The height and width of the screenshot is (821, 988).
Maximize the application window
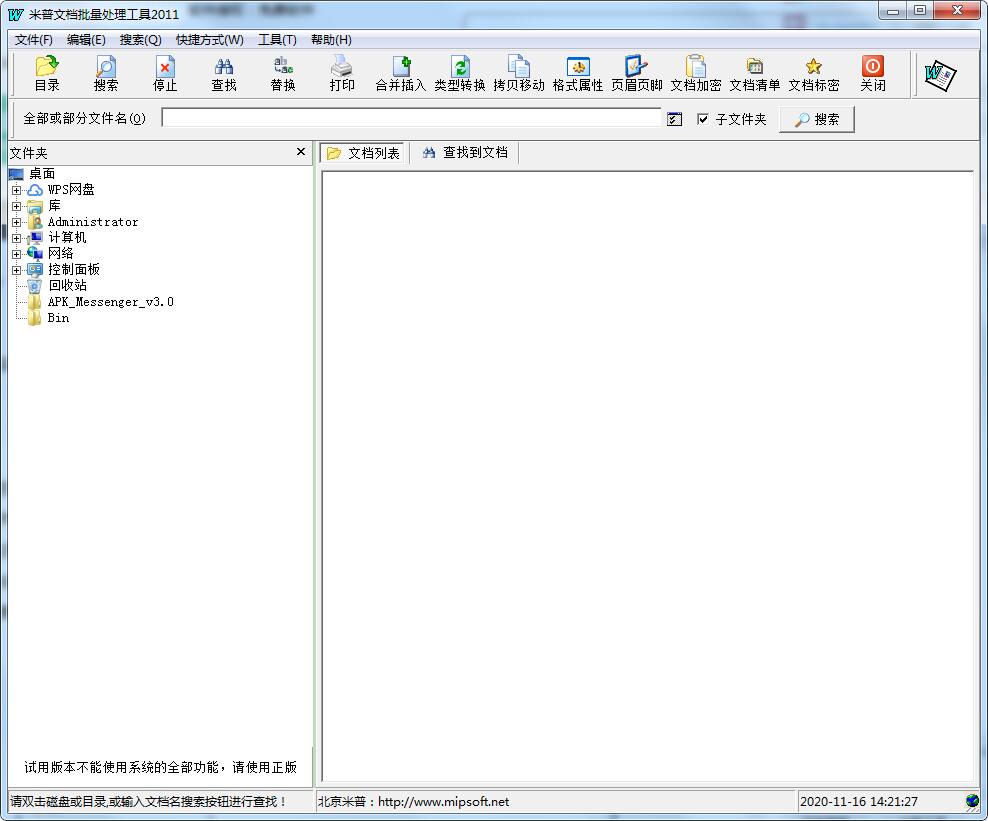pos(920,11)
